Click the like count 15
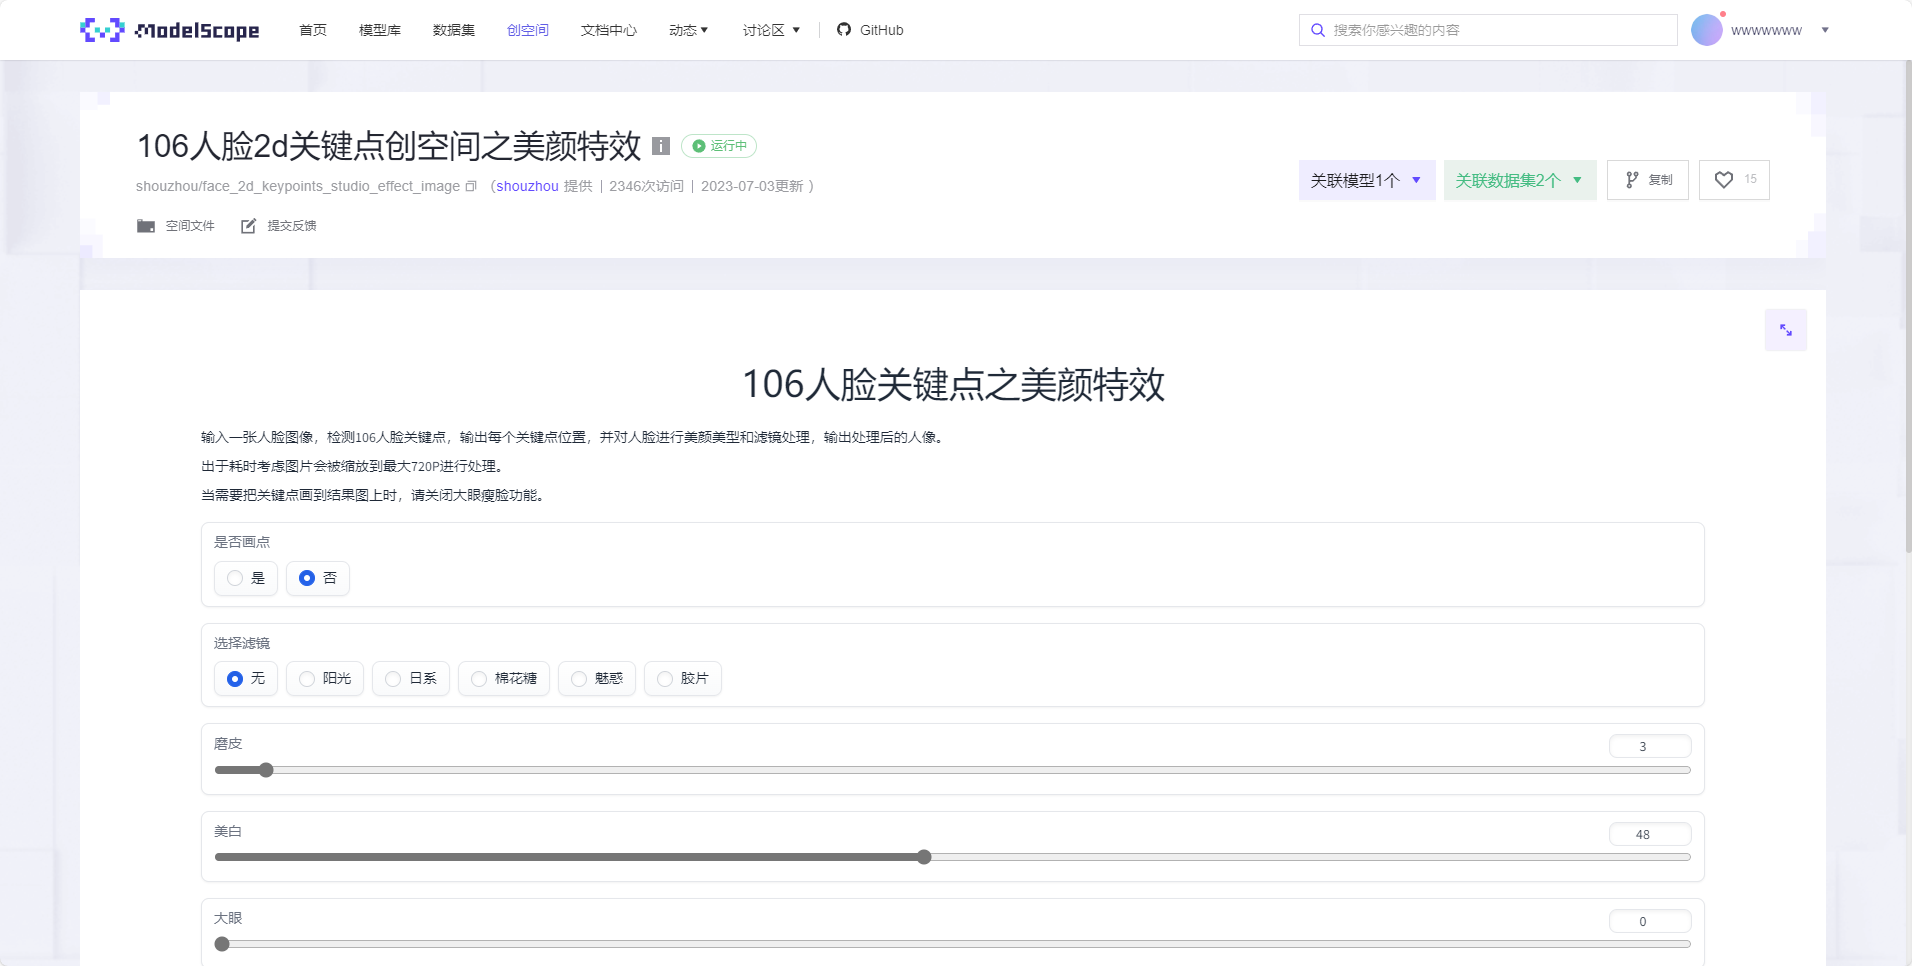 click(x=1750, y=179)
